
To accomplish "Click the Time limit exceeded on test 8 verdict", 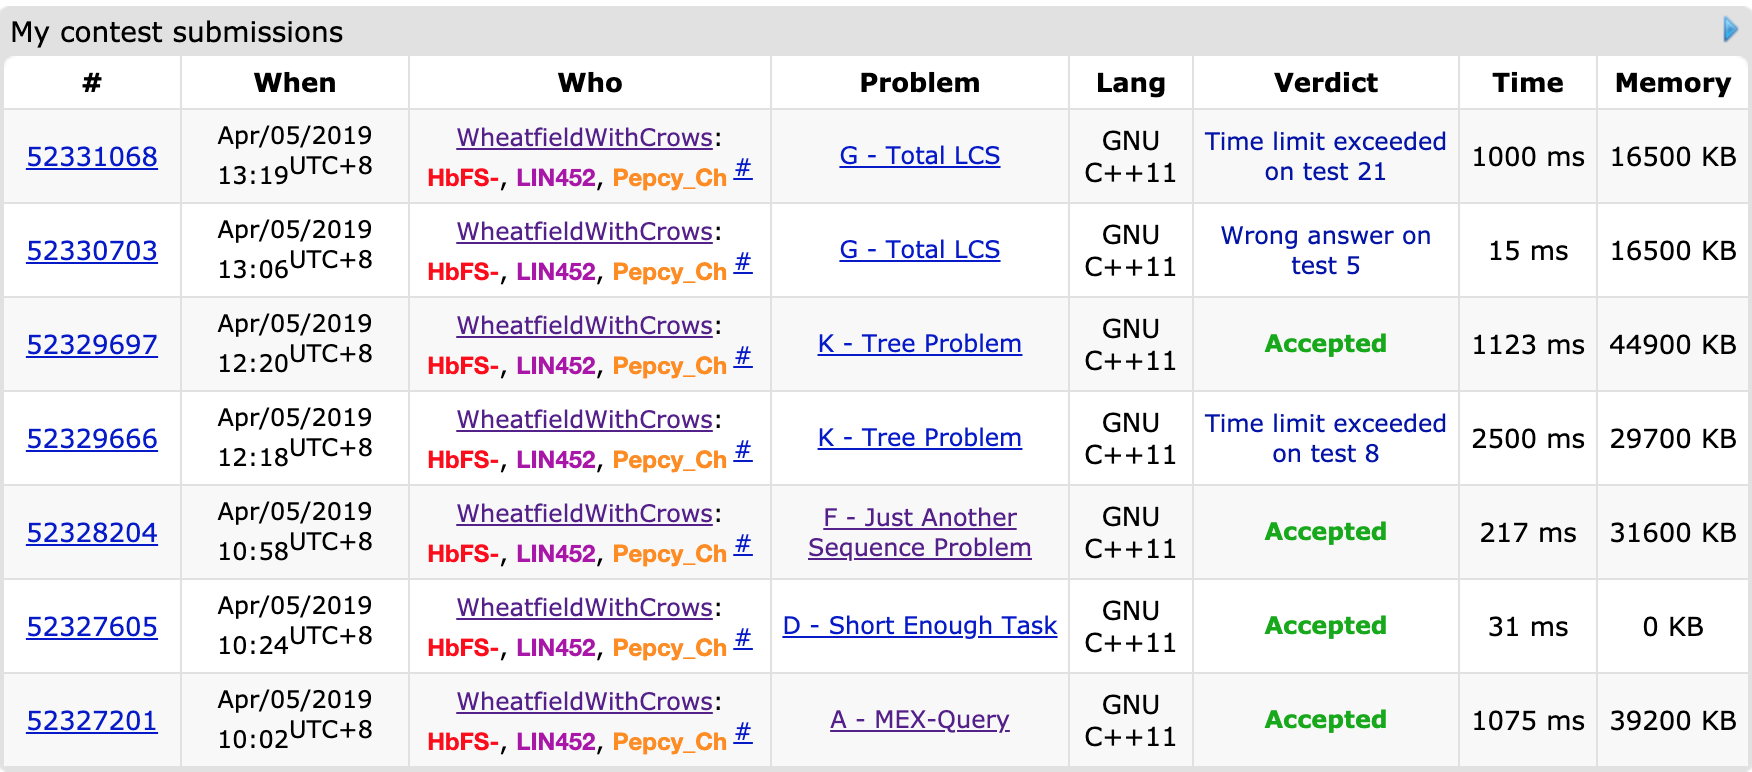I will pos(1325,438).
